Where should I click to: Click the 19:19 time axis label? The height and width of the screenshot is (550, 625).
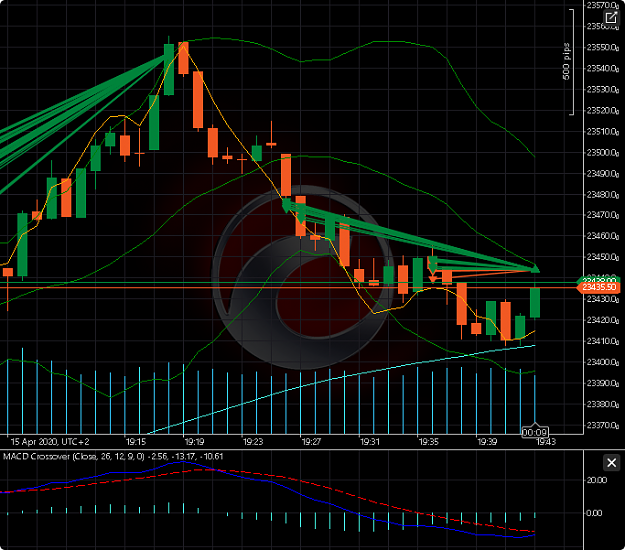194,442
